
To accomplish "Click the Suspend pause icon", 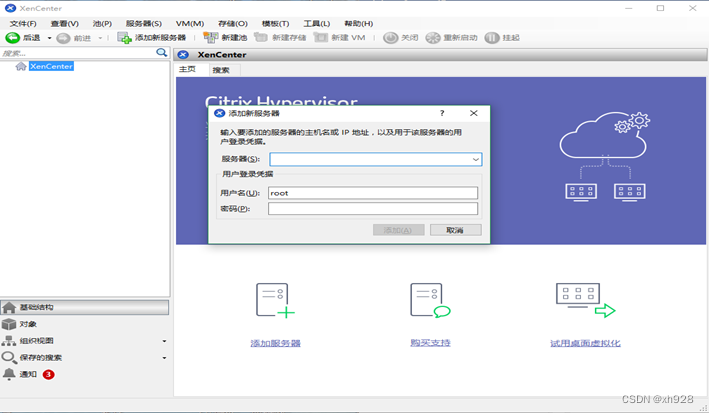I will (x=492, y=38).
